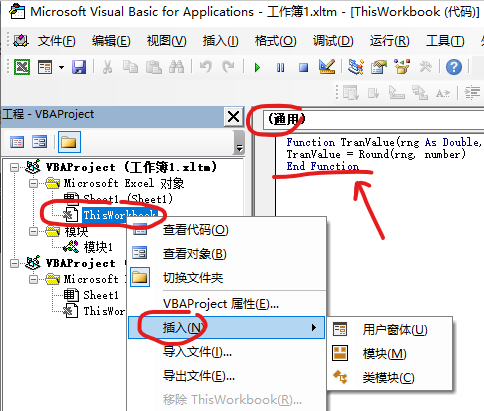Choose 切换文件夹 in context menu
The height and width of the screenshot is (411, 484).
tap(227, 278)
